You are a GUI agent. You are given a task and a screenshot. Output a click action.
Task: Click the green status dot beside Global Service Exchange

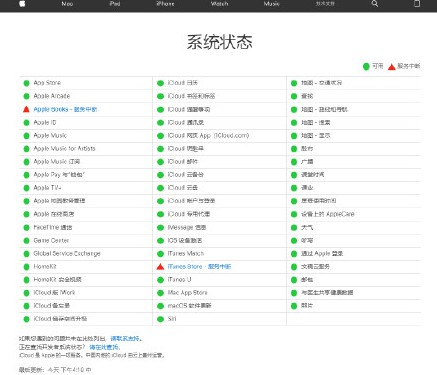26,254
